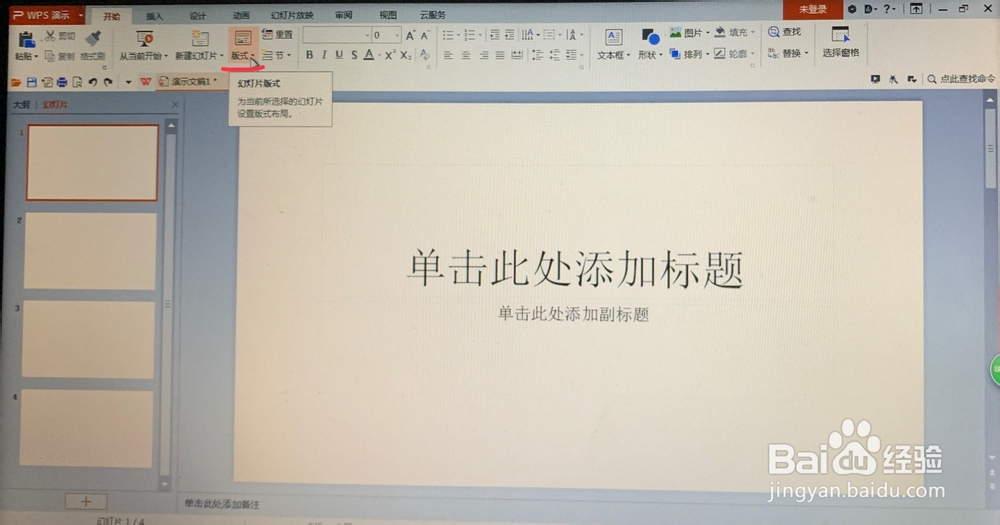Apply text Shadow (S) formatting
Screen dimensions: 1000x525
(354, 55)
